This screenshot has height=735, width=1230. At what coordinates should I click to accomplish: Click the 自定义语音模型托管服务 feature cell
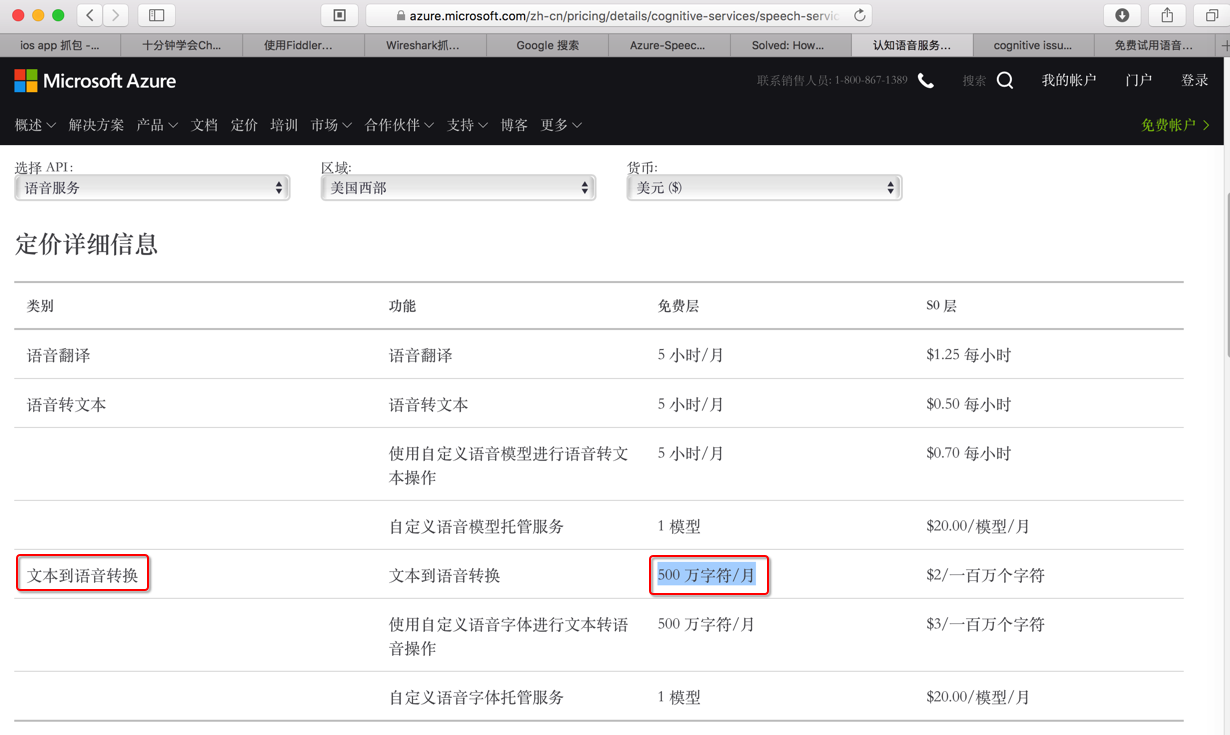point(476,527)
